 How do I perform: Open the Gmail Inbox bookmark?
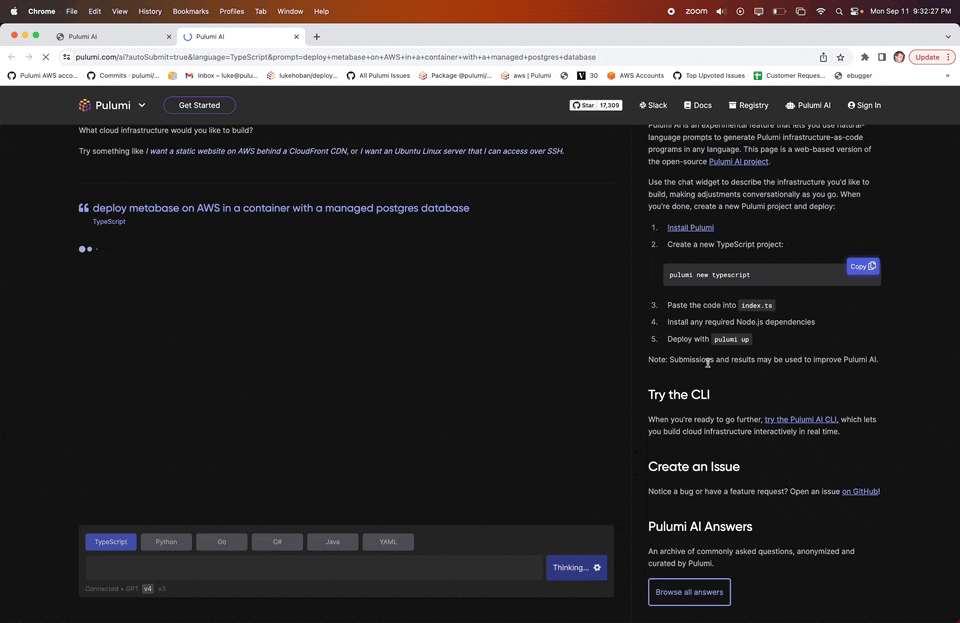click(222, 76)
